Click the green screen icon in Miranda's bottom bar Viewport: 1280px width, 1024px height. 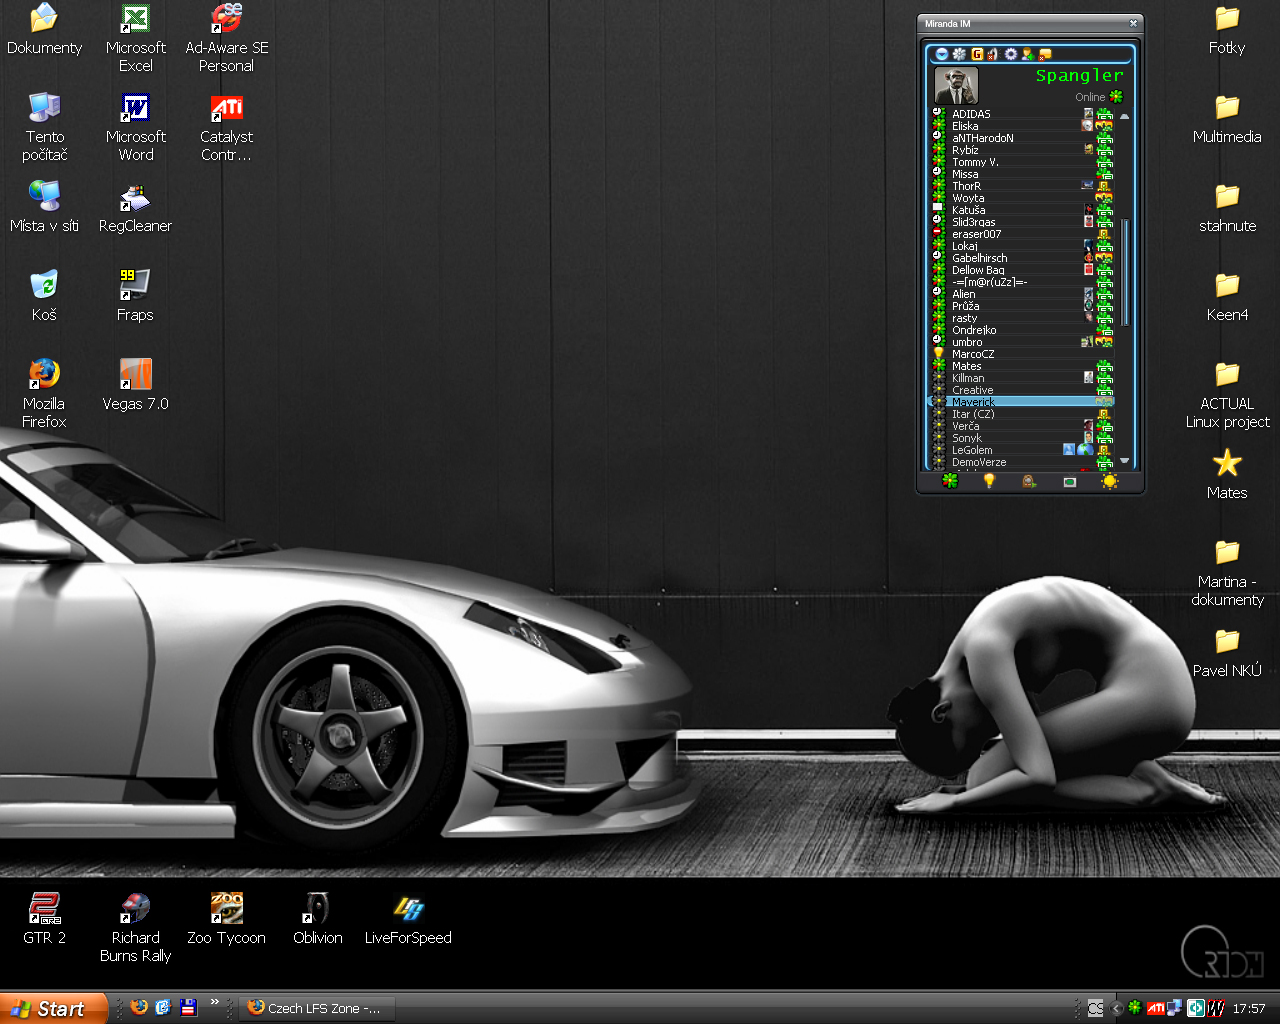click(x=1069, y=481)
